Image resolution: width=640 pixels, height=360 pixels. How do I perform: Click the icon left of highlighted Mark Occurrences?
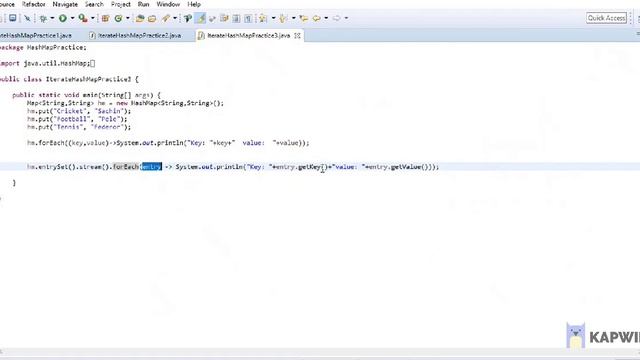click(x=188, y=18)
